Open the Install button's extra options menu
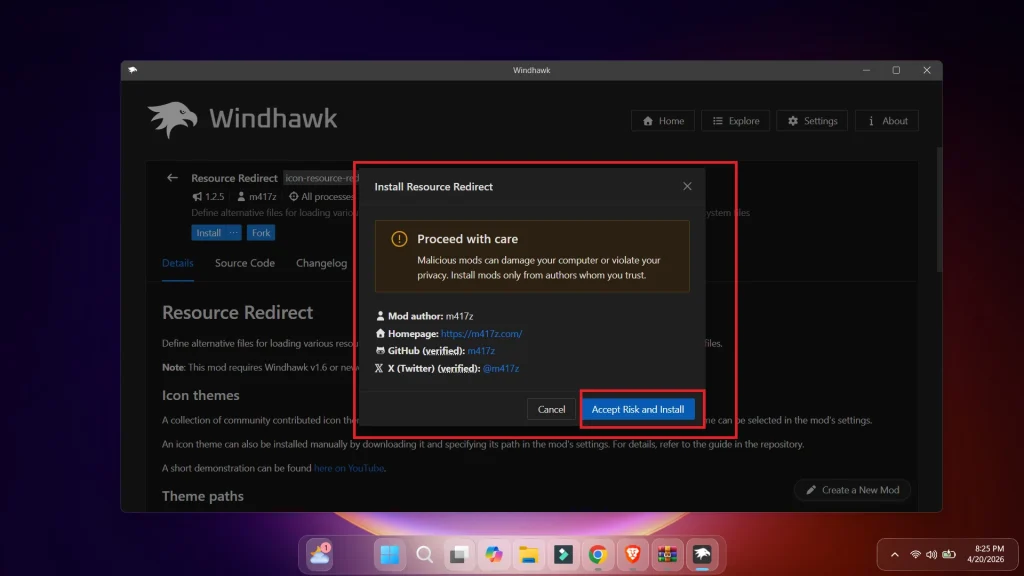Image resolution: width=1024 pixels, height=576 pixels. point(233,232)
